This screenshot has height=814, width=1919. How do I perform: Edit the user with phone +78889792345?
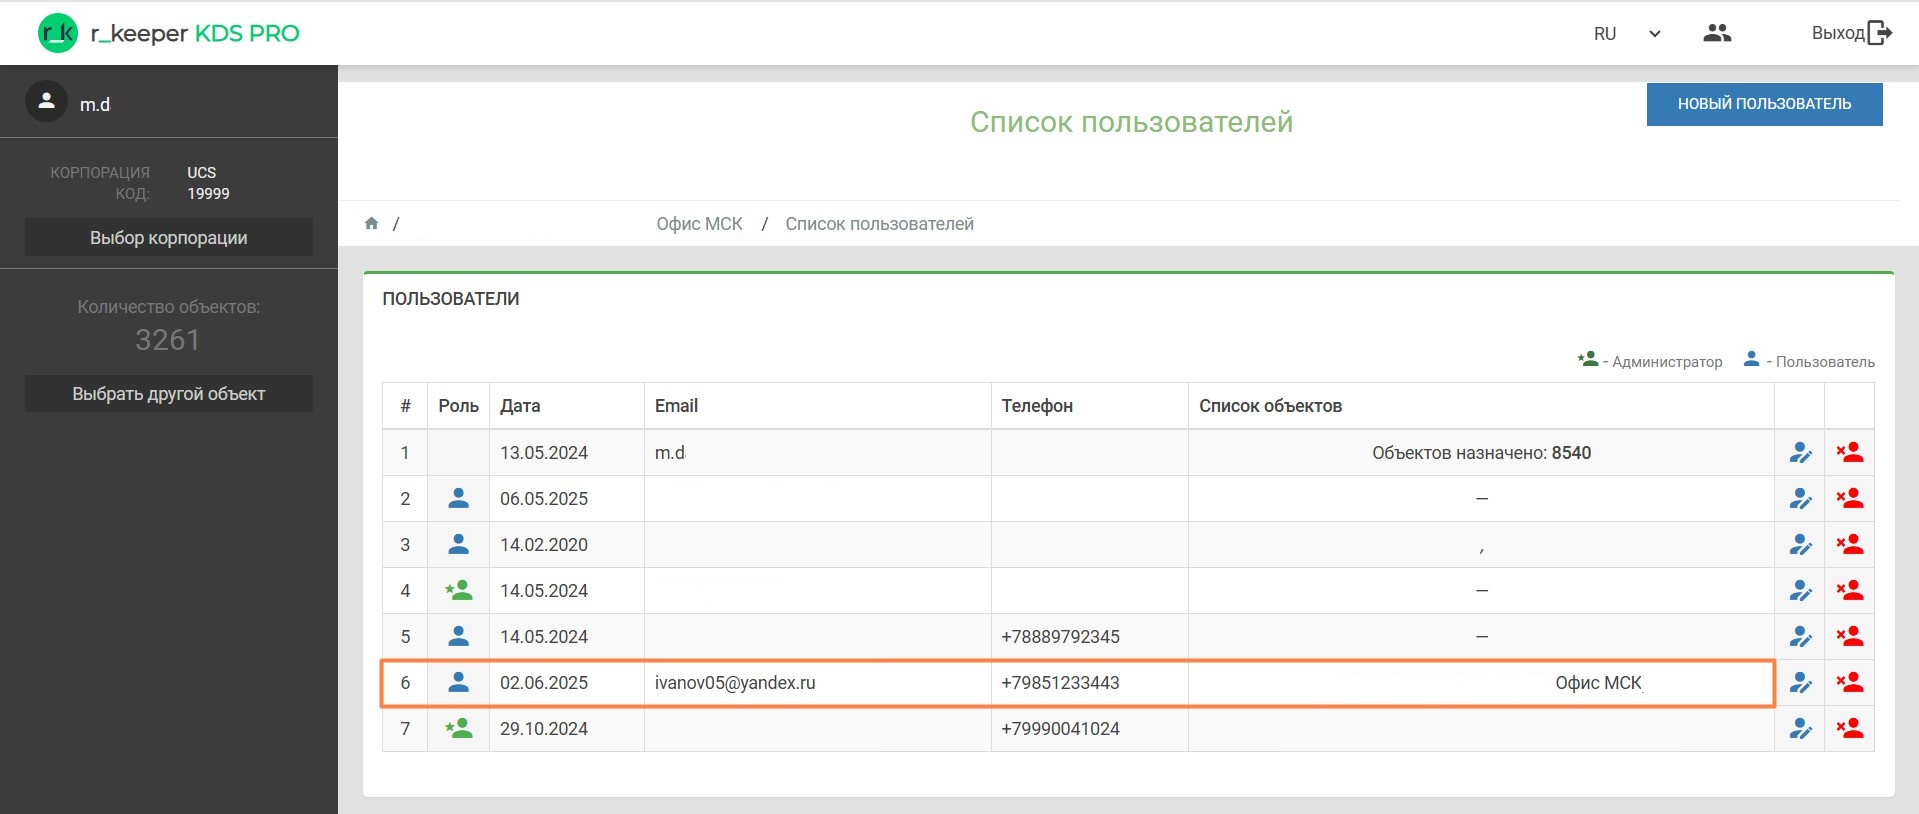(1799, 637)
